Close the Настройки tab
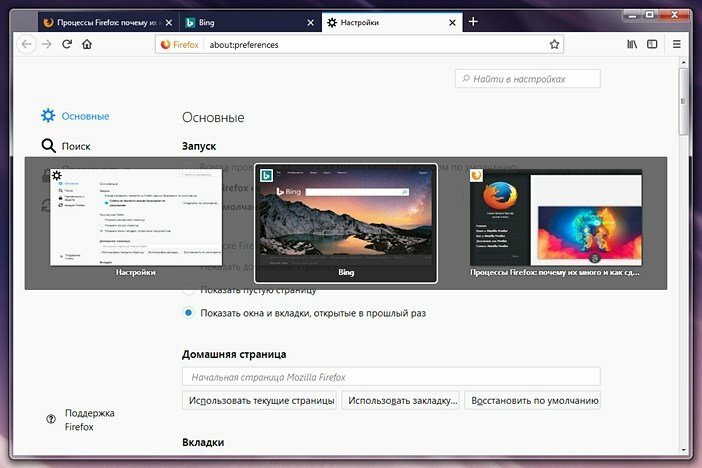 click(x=452, y=22)
